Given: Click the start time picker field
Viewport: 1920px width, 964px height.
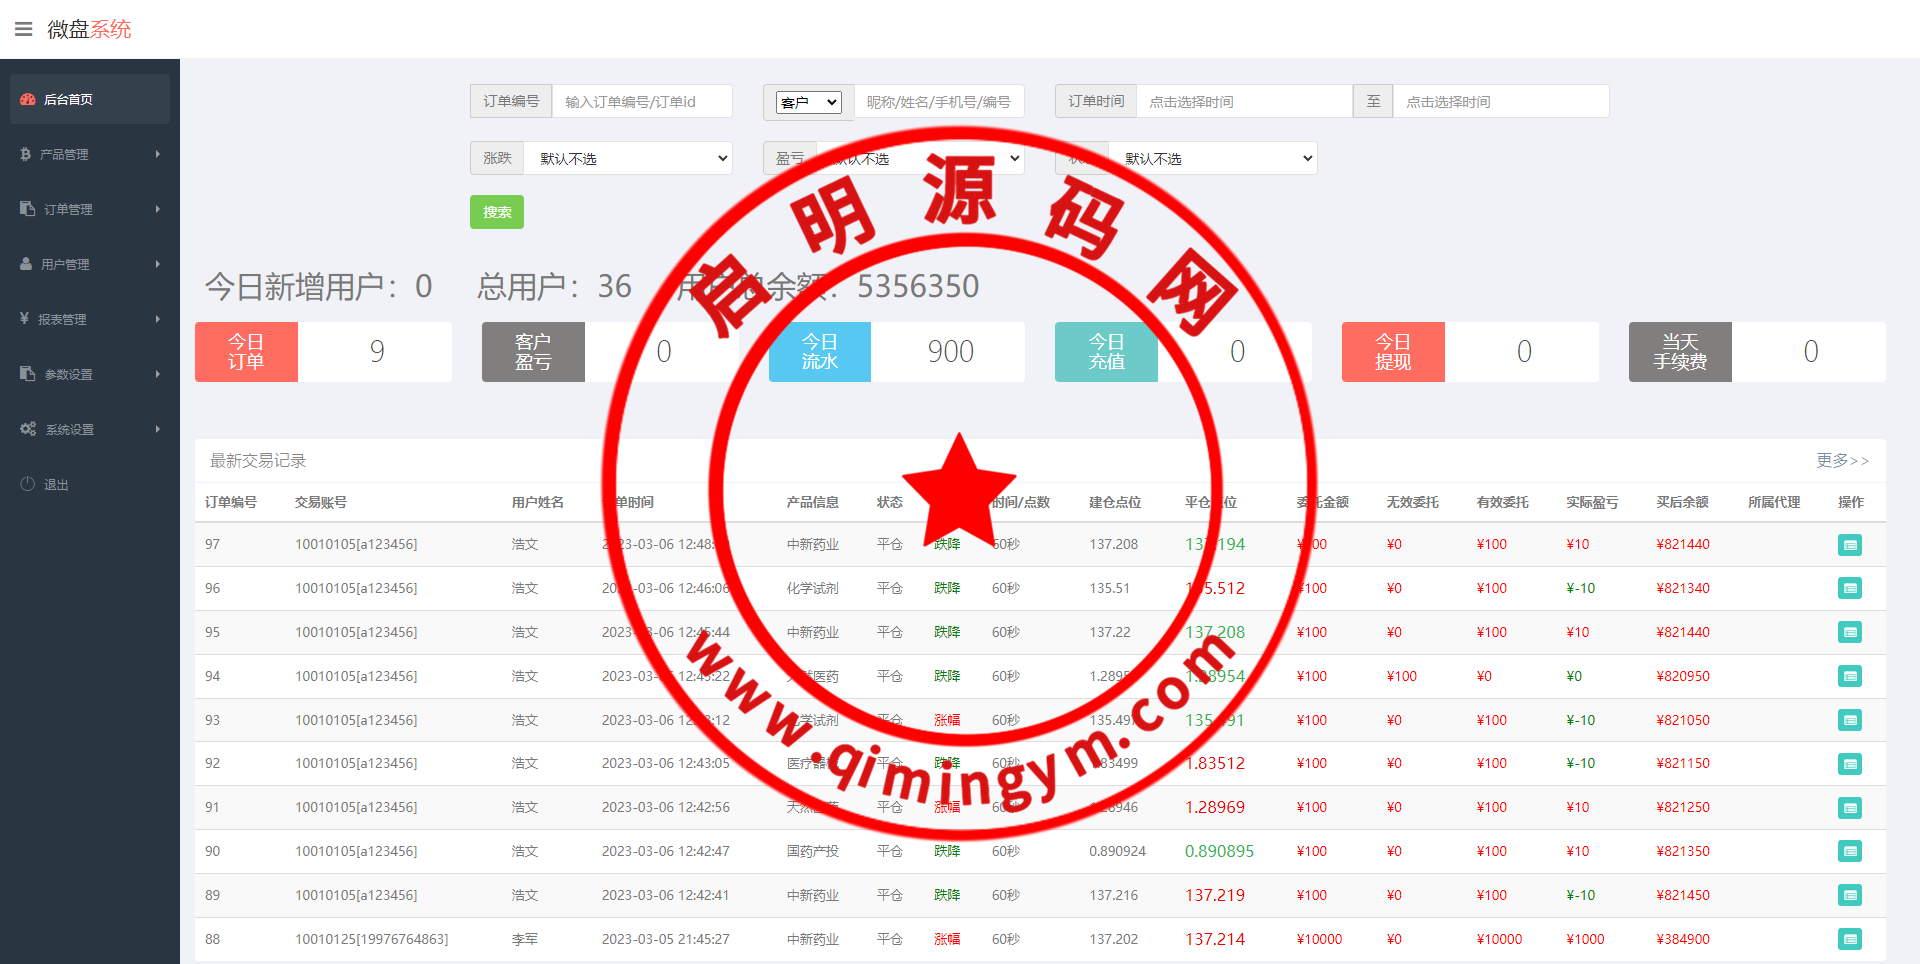Looking at the screenshot, I should coord(1243,102).
